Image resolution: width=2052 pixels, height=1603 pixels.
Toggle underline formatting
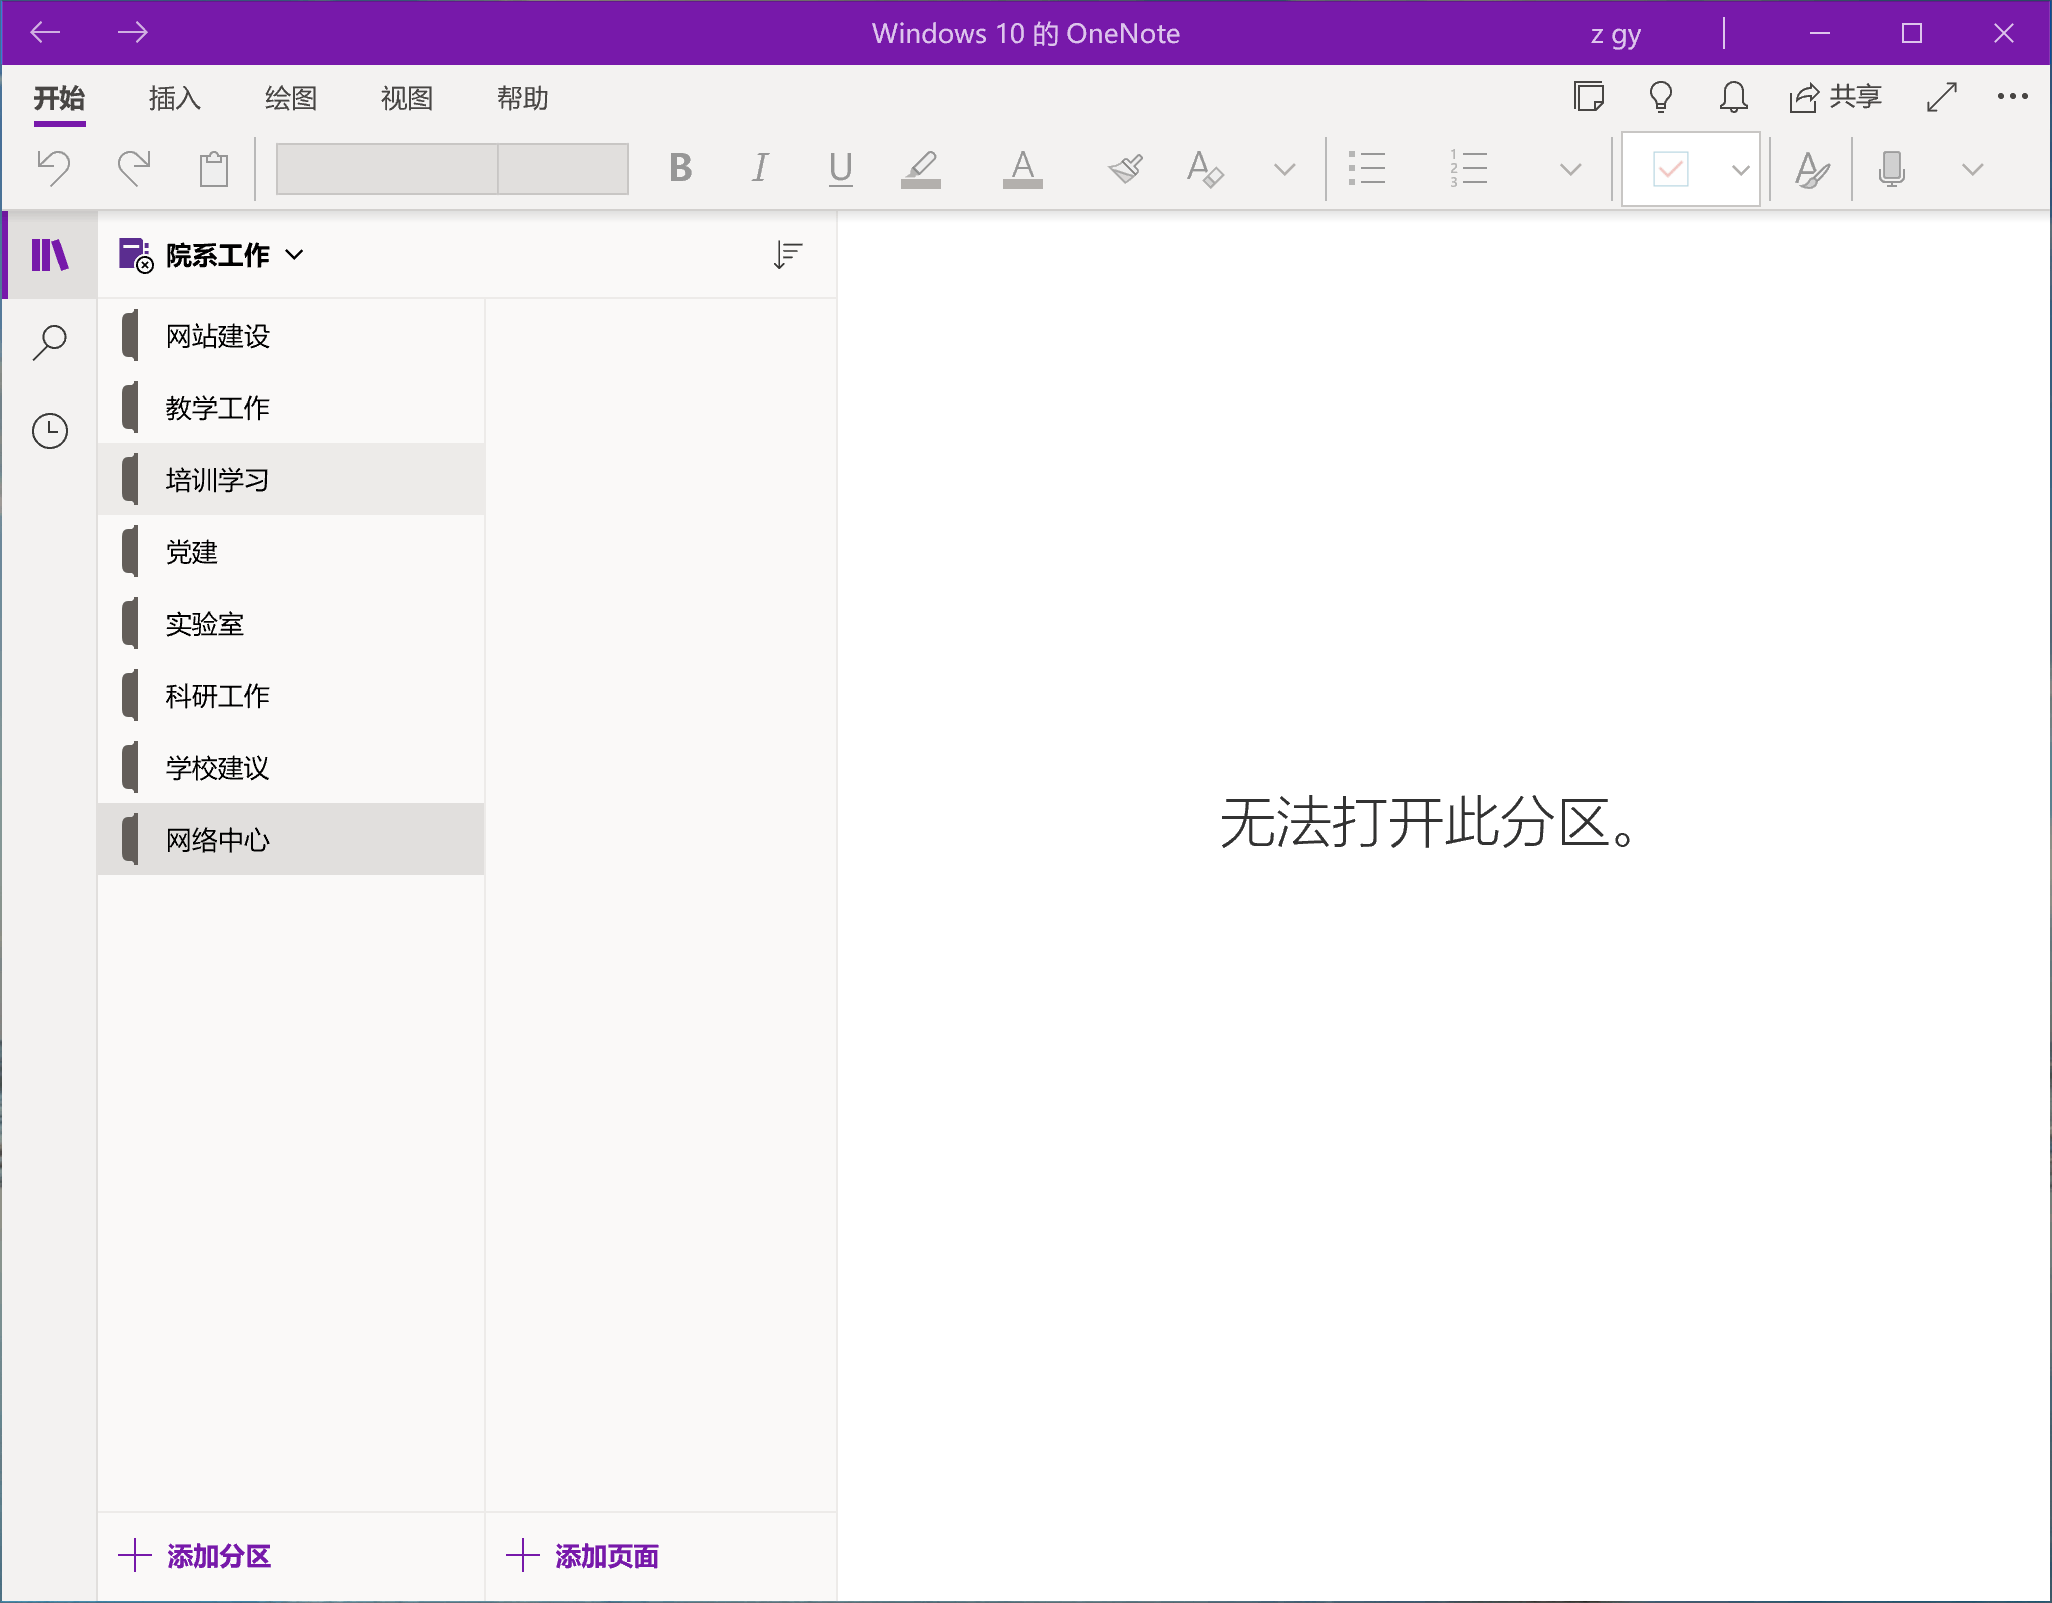tap(841, 168)
